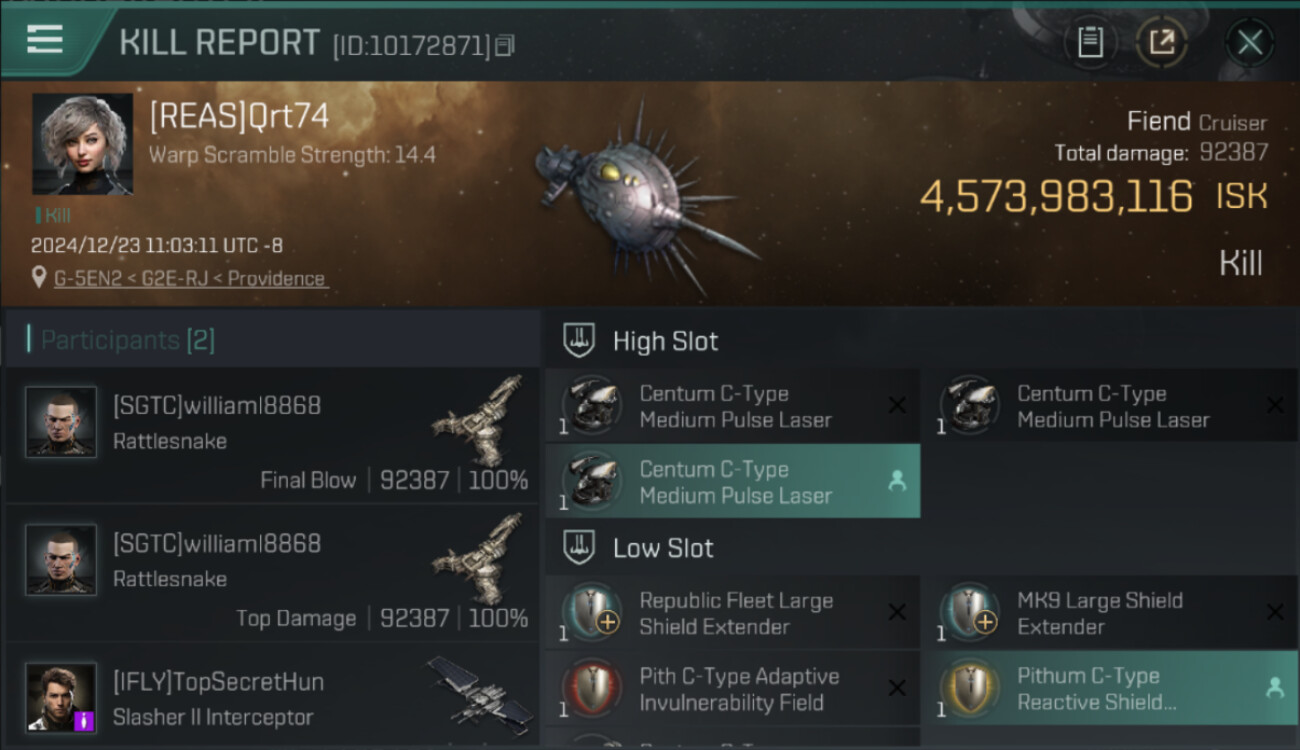Click the High Slot section icon
The height and width of the screenshot is (750, 1300).
(580, 341)
